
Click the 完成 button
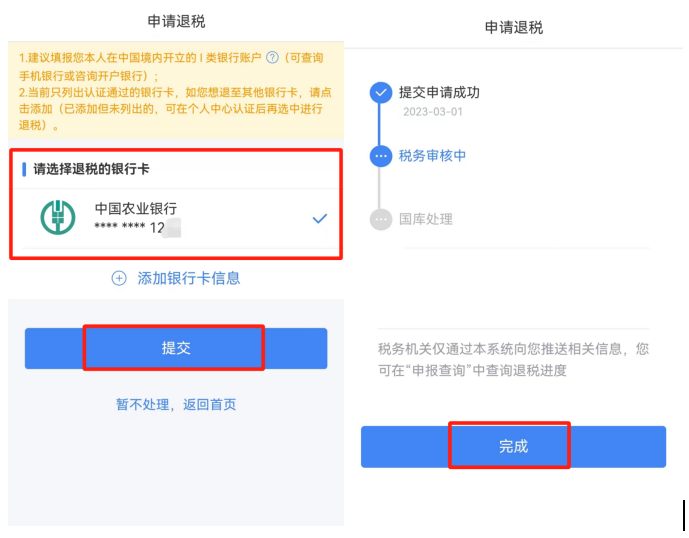click(x=513, y=447)
